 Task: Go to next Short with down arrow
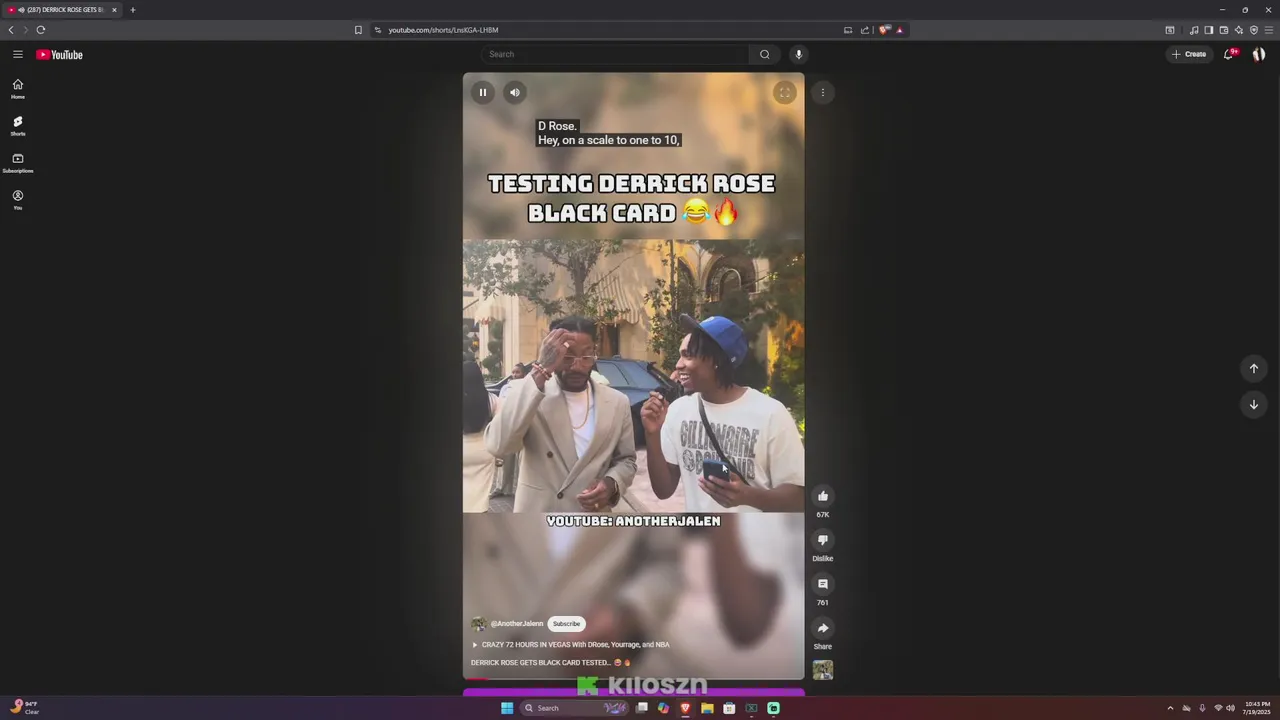click(x=1254, y=404)
